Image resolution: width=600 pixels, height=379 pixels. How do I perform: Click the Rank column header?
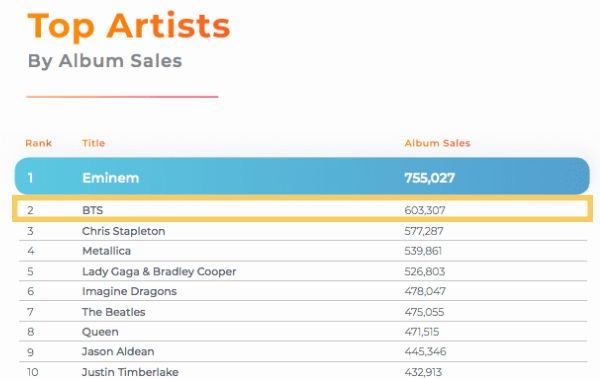pyautogui.click(x=38, y=143)
